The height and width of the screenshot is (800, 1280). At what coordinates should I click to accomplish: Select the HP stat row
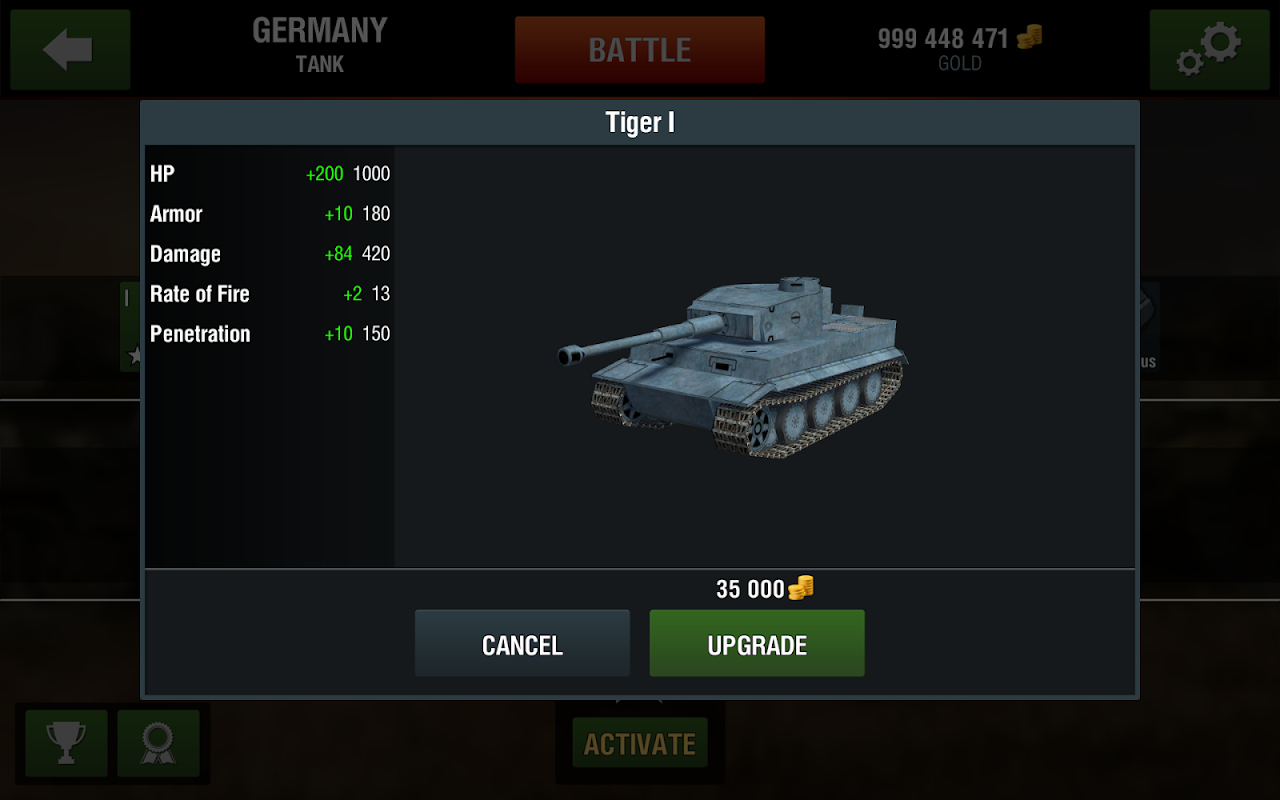(x=270, y=174)
